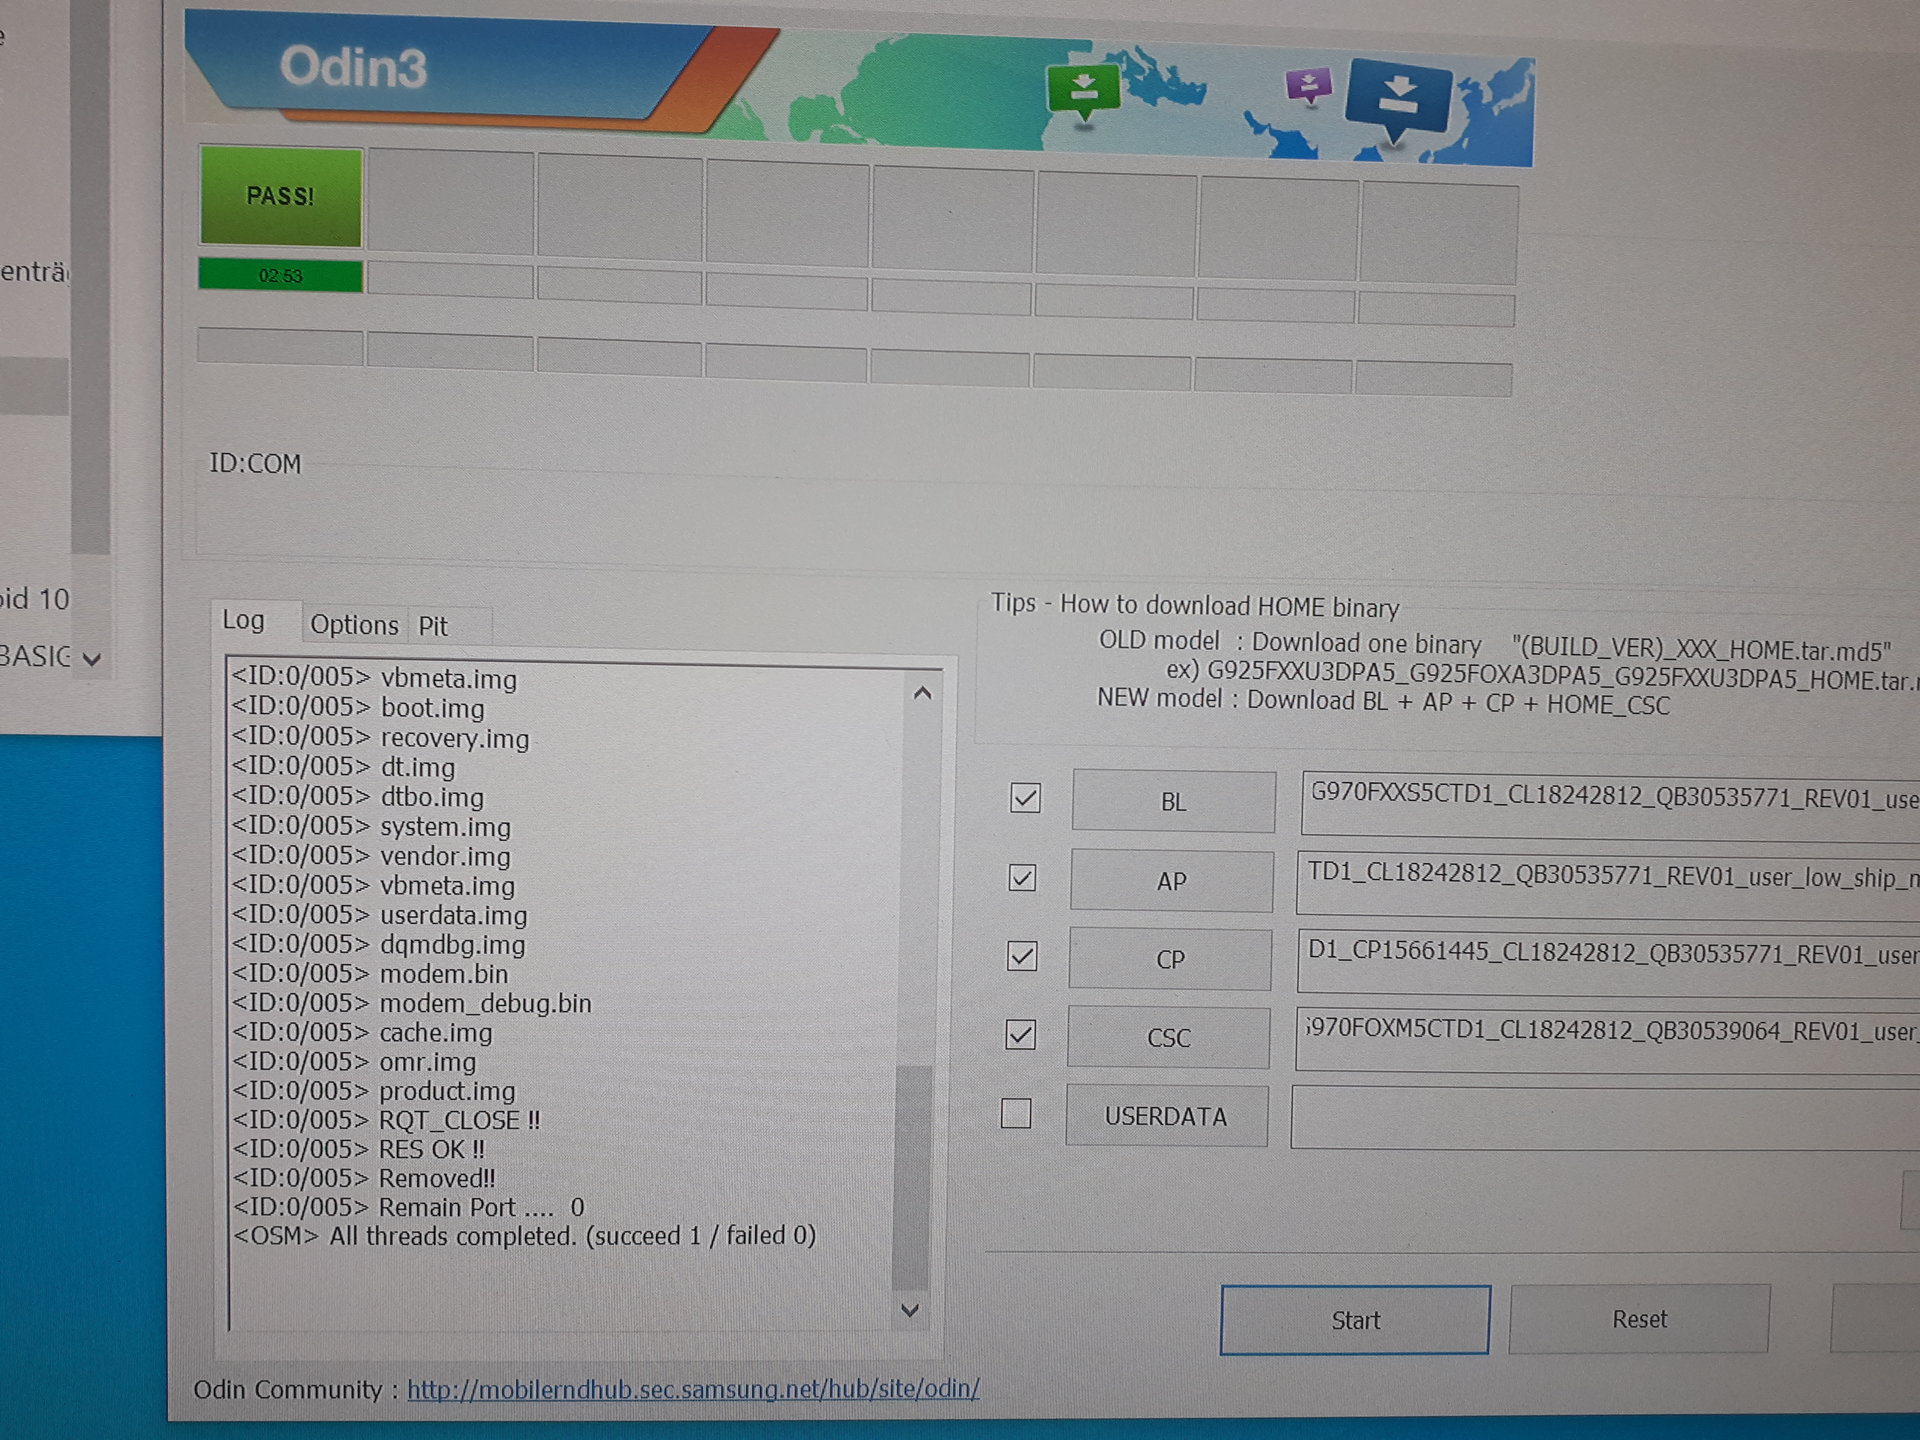Enable the USERDATA checkbox

coord(1016,1113)
